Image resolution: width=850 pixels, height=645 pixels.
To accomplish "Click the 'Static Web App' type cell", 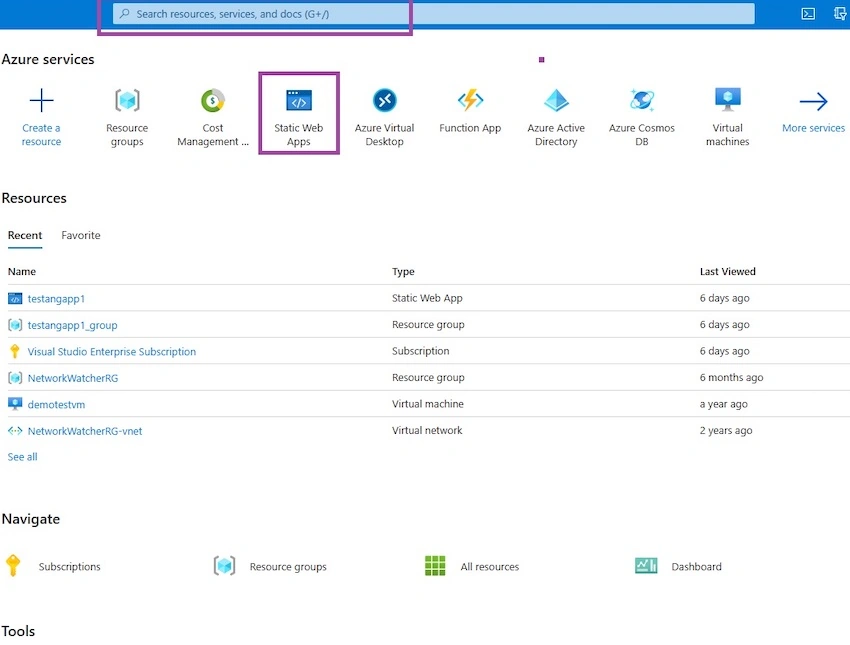I will [427, 298].
